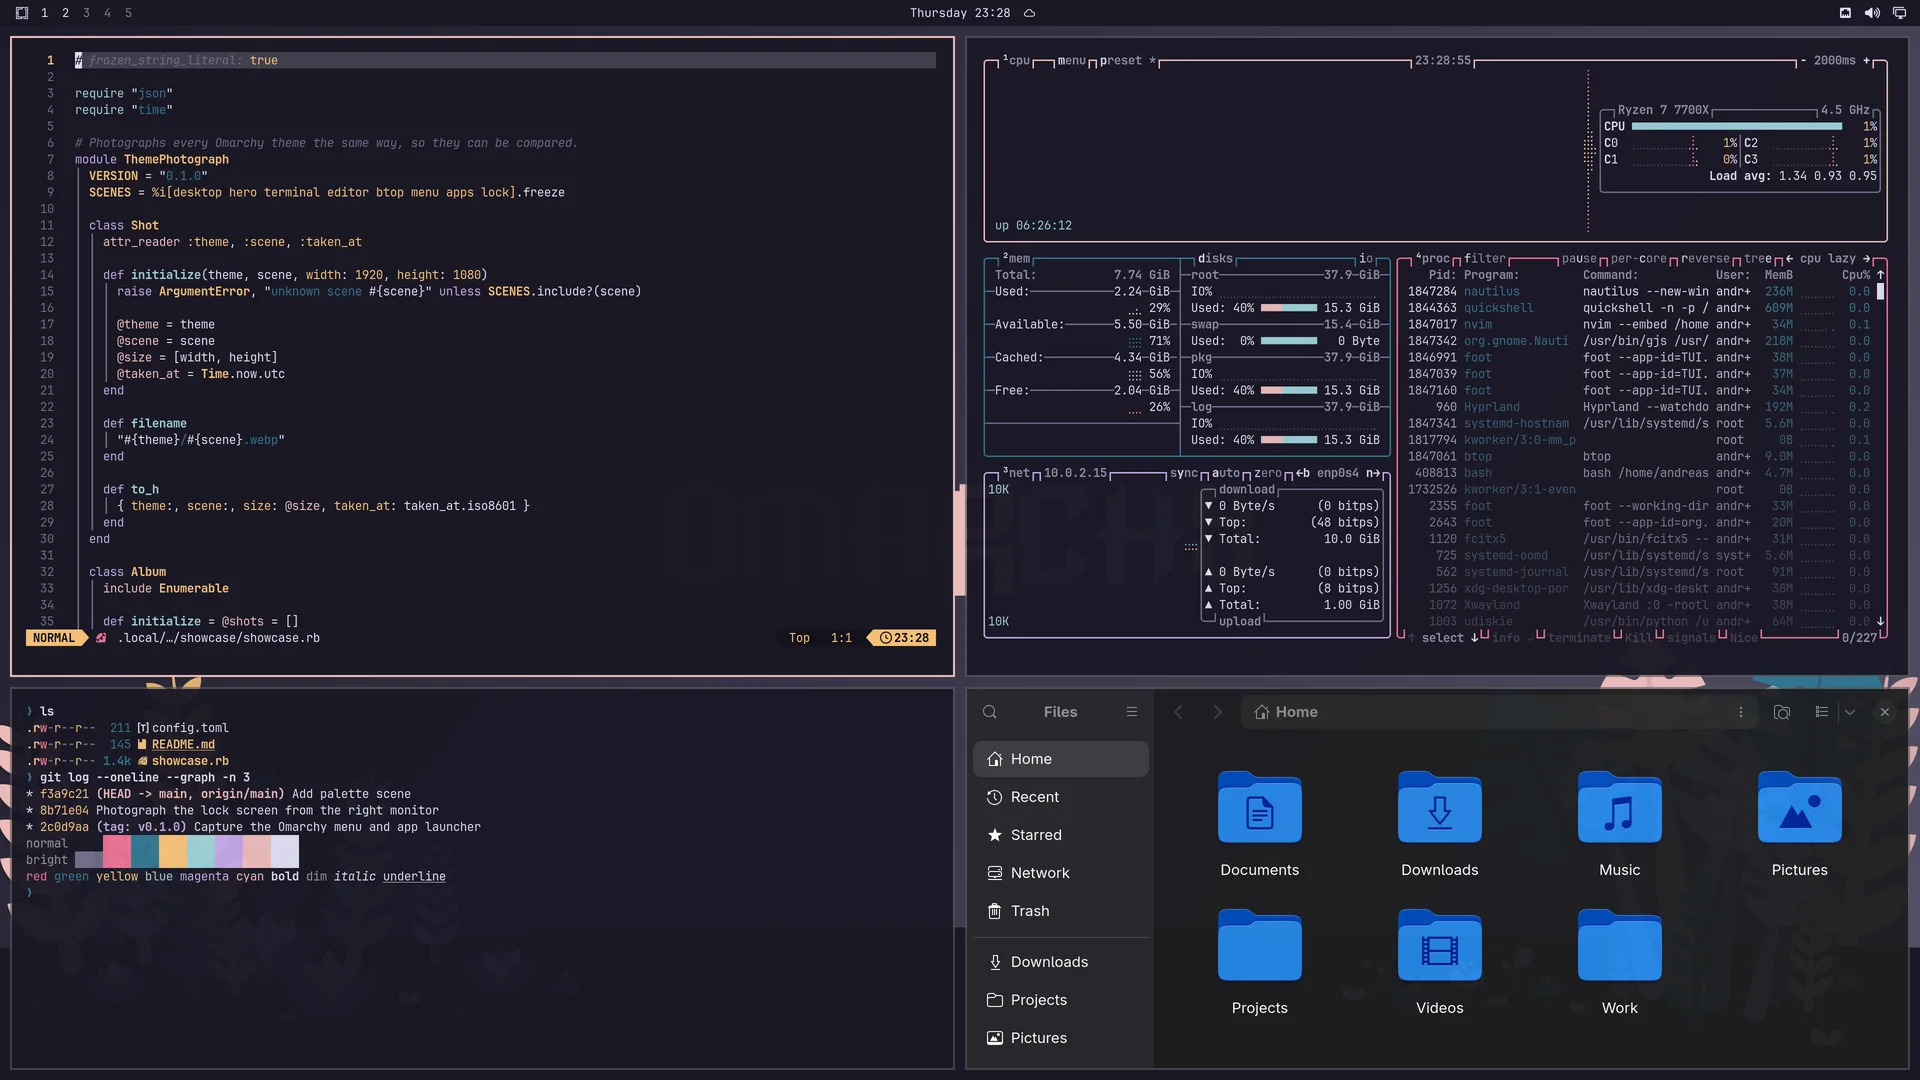The height and width of the screenshot is (1080, 1920).
Task: Toggle io mode in btop disks box
Action: pyautogui.click(x=1365, y=259)
